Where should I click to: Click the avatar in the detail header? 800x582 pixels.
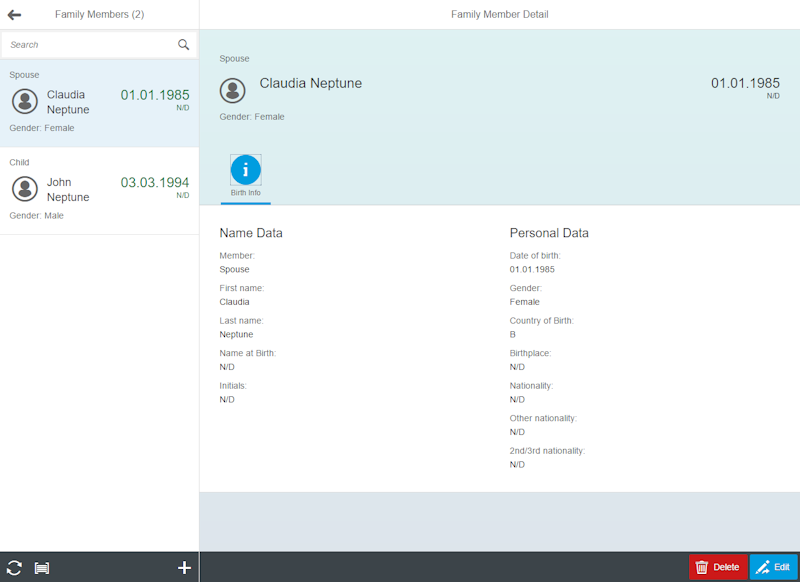click(233, 90)
